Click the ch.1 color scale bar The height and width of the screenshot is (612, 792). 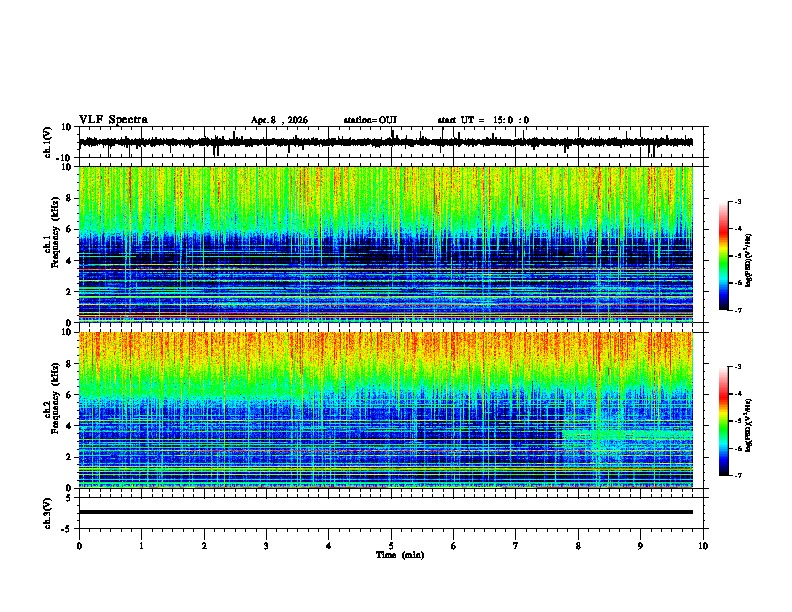[x=724, y=256]
